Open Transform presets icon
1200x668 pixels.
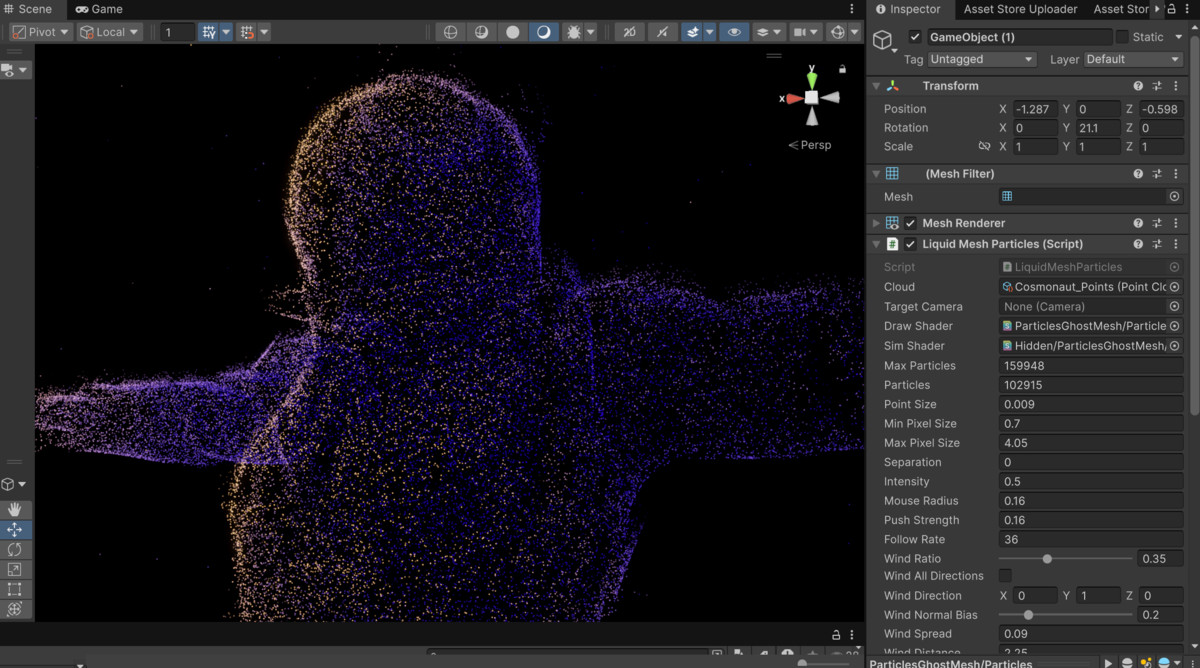(1157, 86)
